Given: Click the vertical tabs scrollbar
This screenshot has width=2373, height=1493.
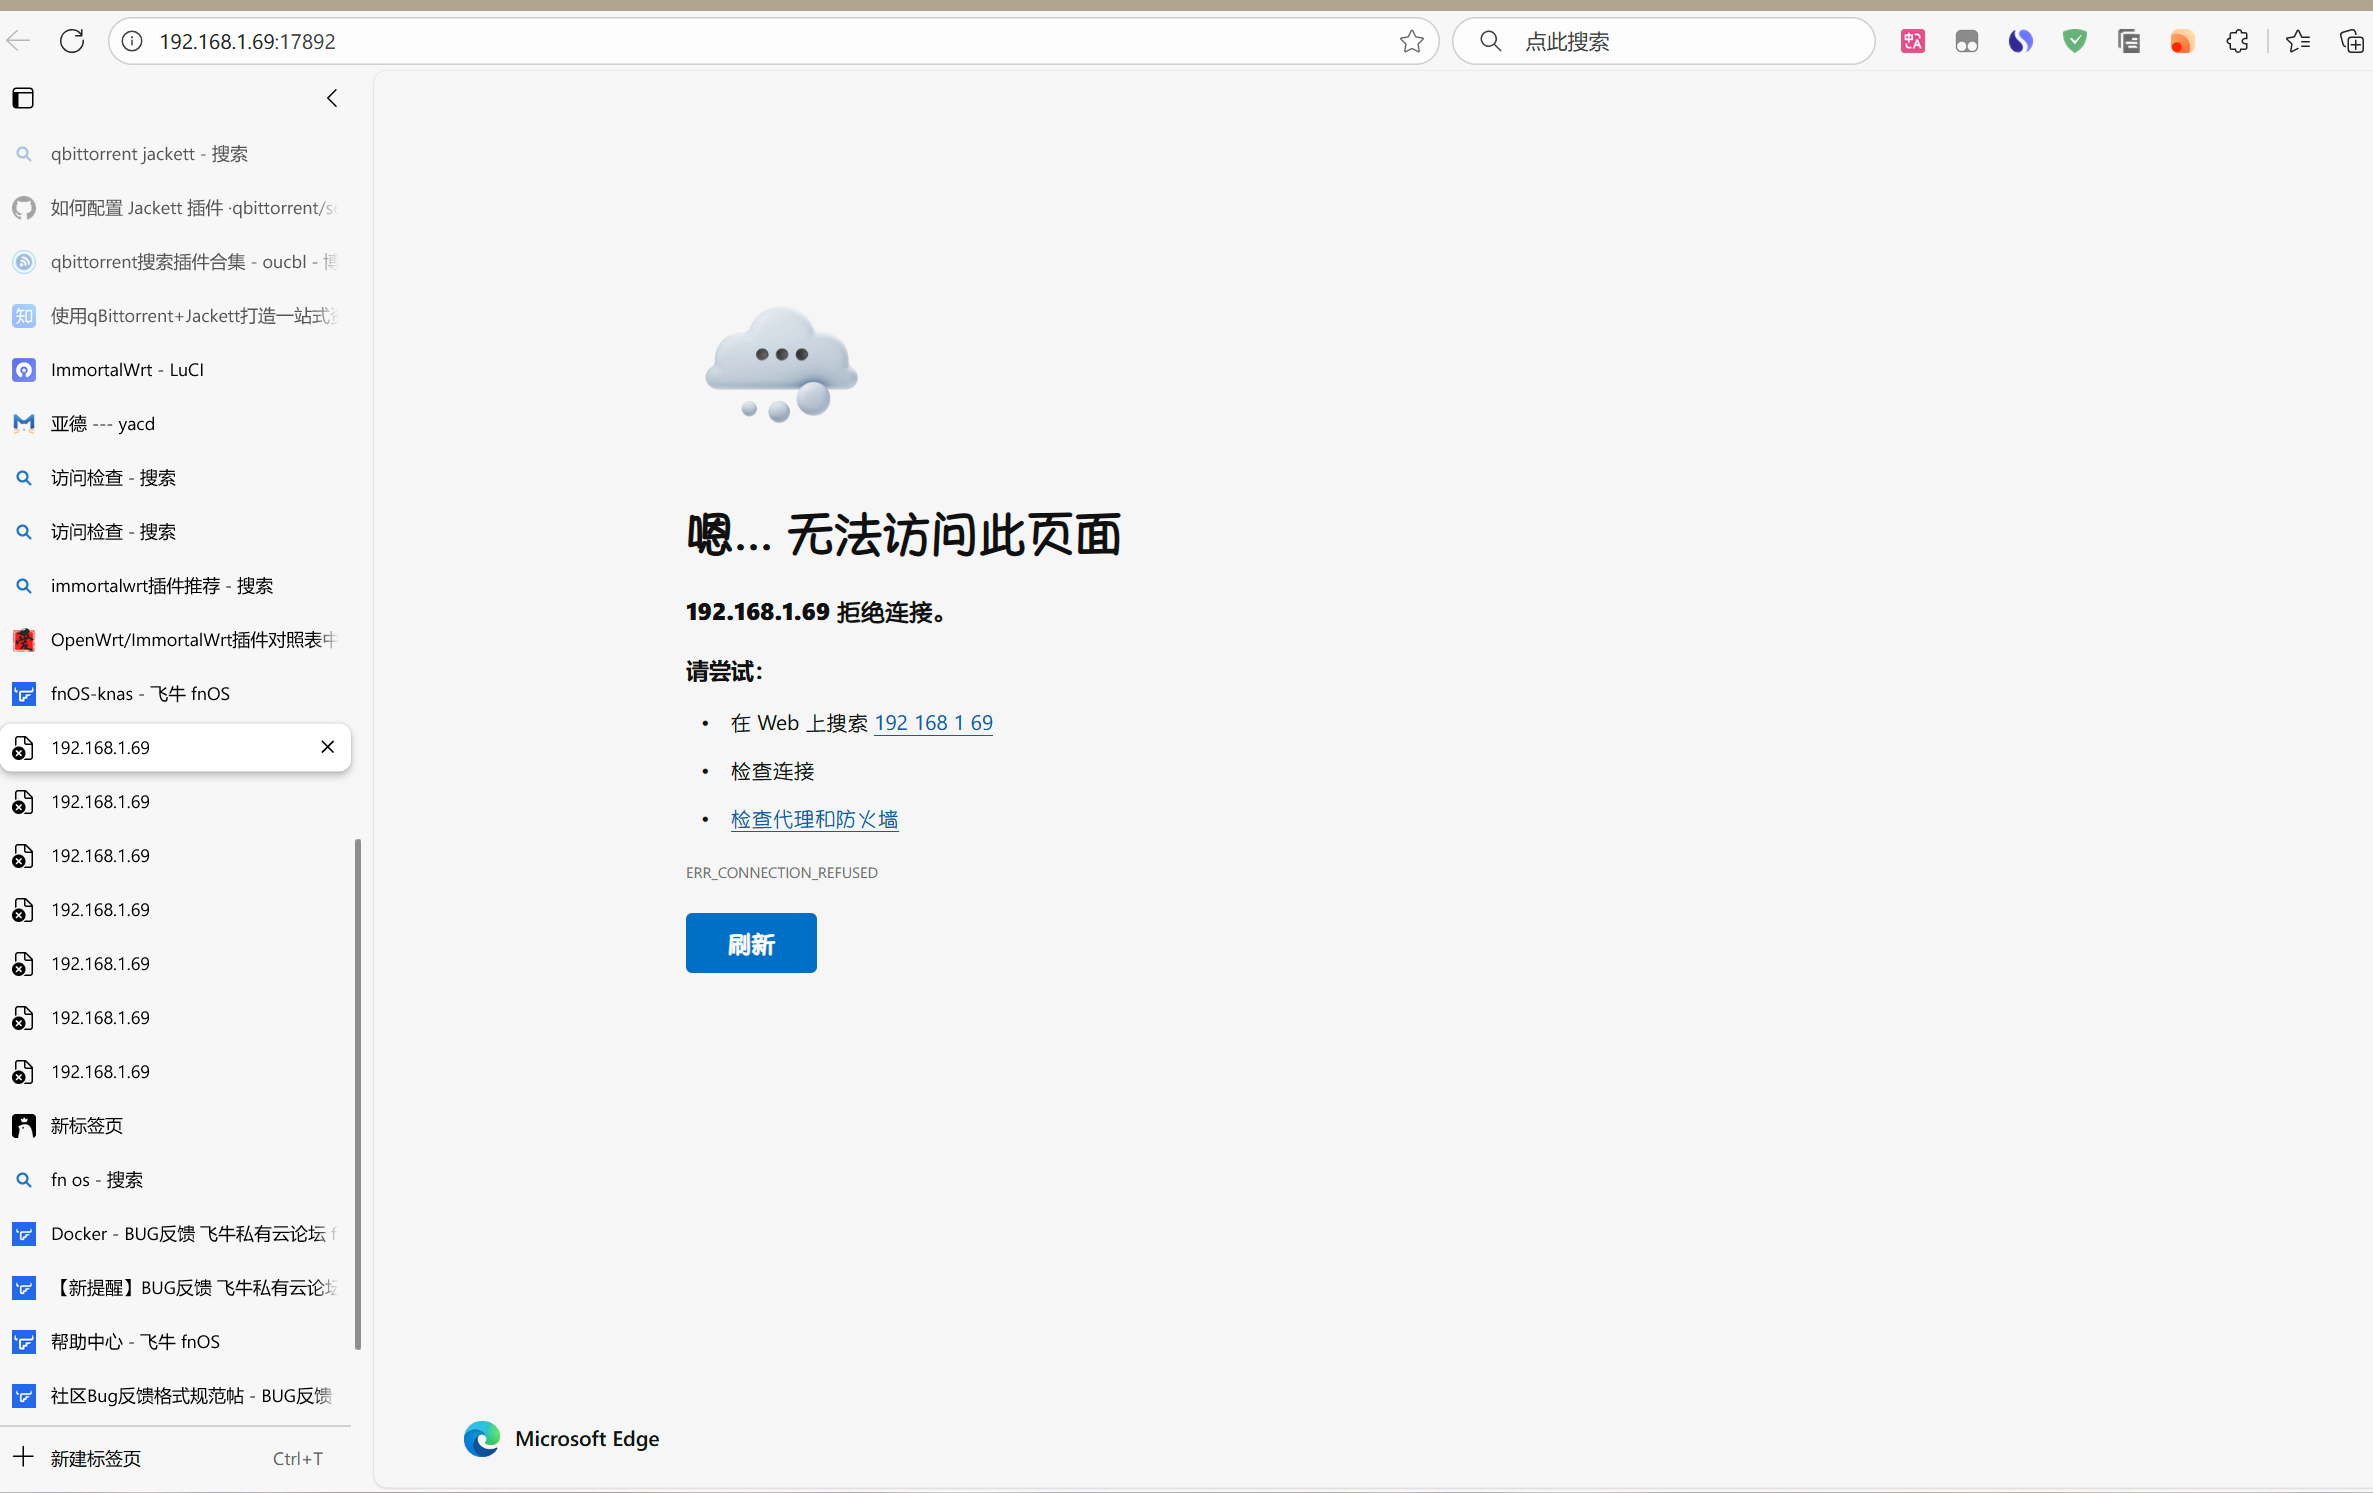Looking at the screenshot, I should [358, 1093].
